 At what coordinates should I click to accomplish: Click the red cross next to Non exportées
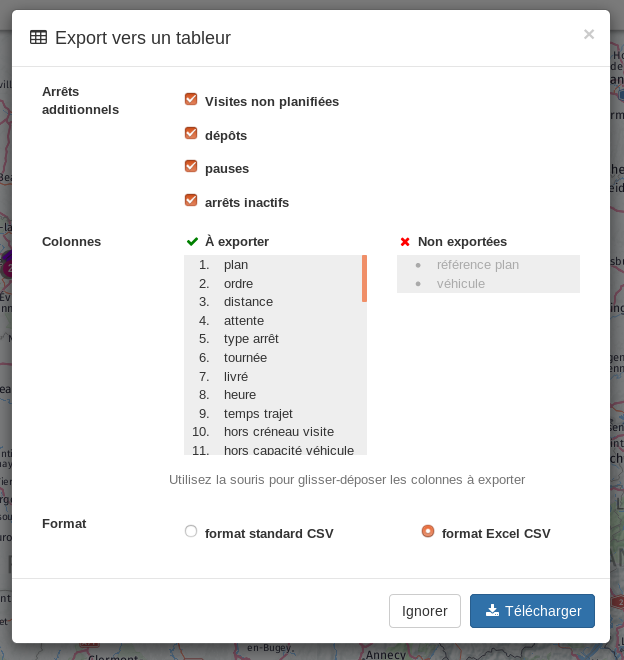pyautogui.click(x=405, y=242)
